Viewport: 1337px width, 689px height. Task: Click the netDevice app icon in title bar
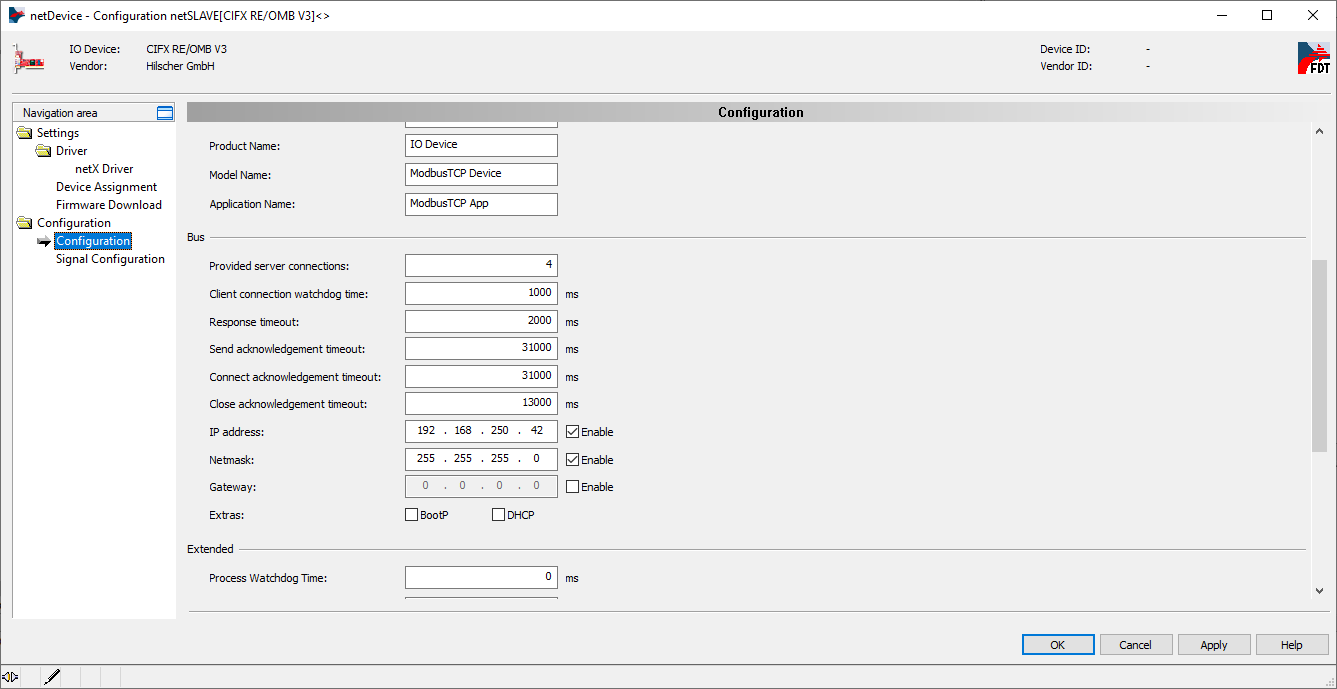[x=16, y=15]
